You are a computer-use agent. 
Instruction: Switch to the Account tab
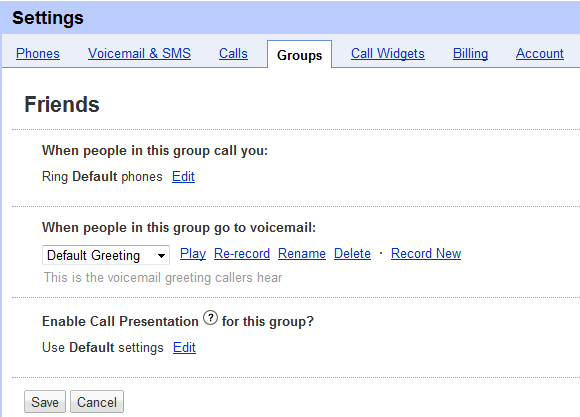540,54
